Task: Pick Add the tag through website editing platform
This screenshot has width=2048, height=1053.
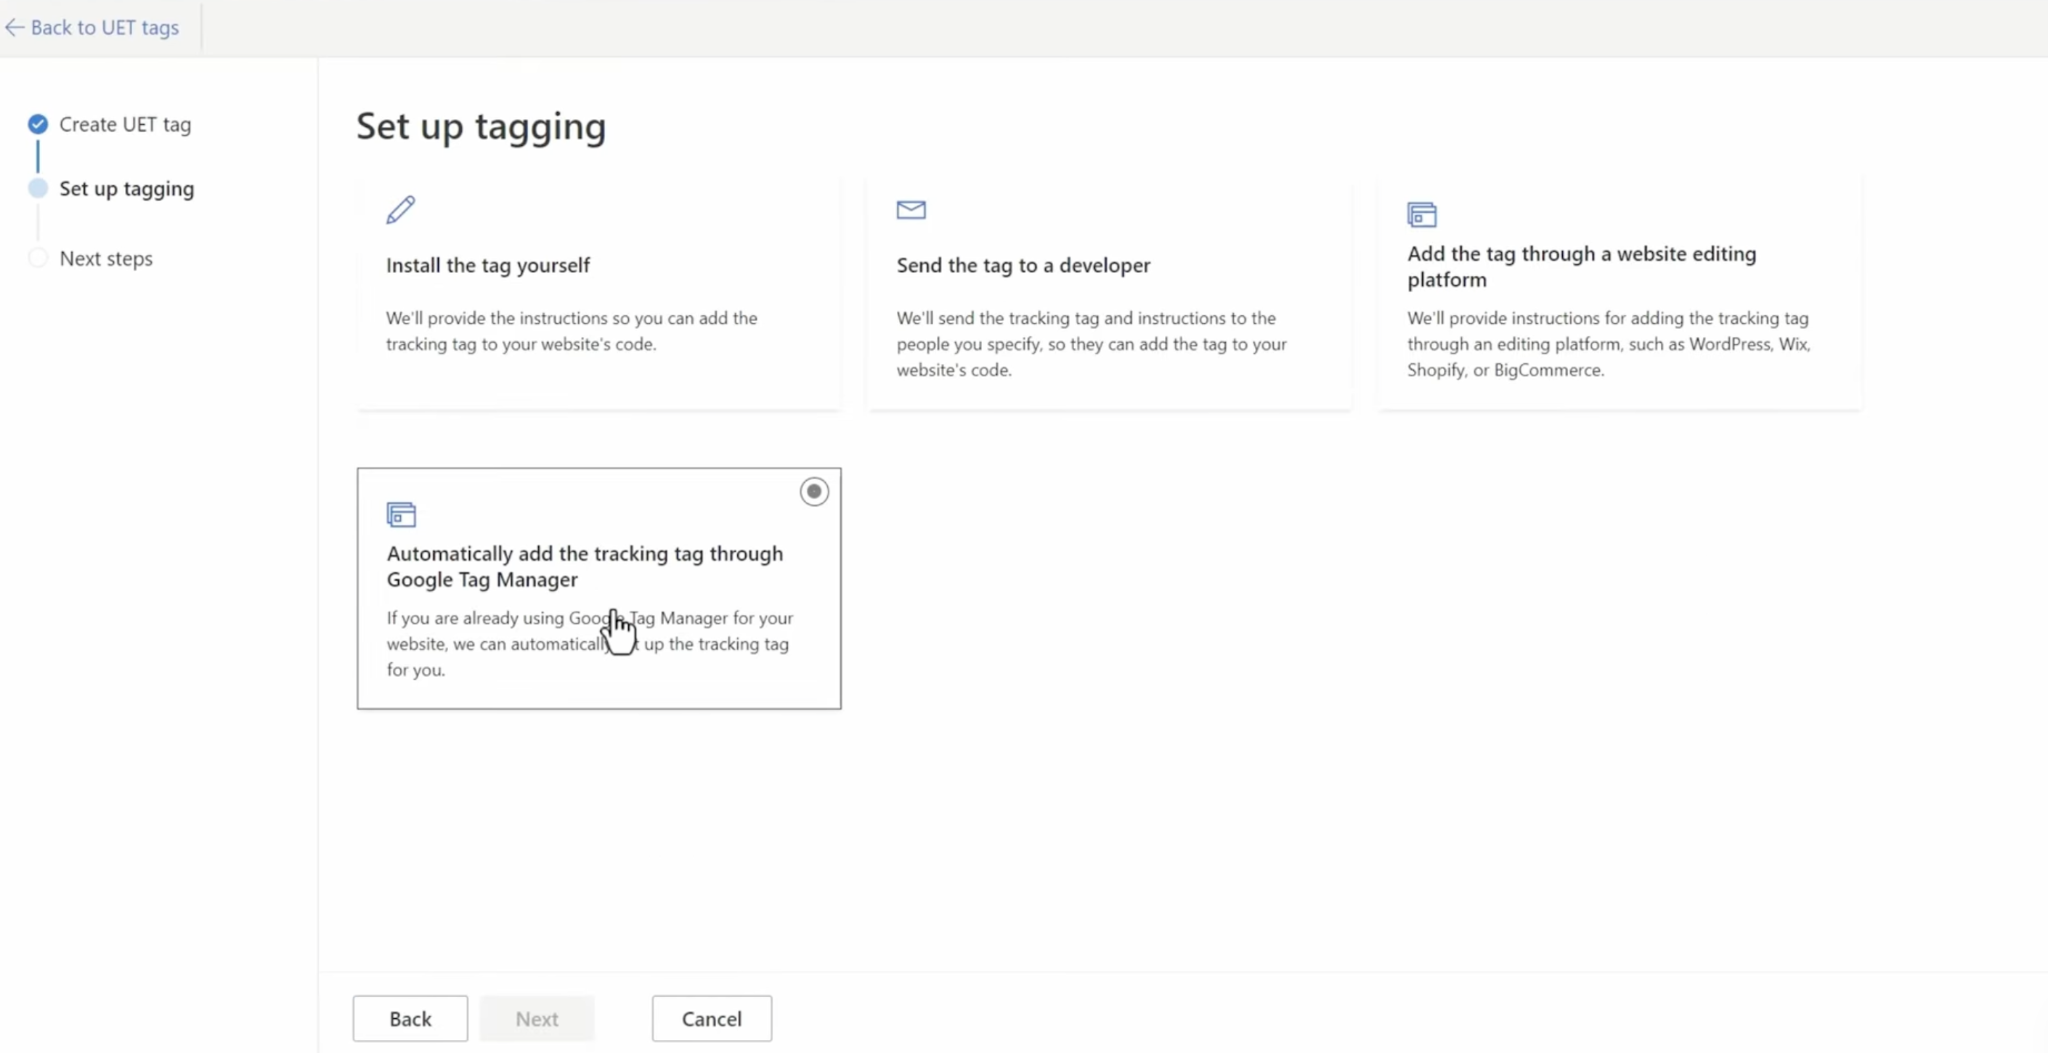Action: [1620, 294]
